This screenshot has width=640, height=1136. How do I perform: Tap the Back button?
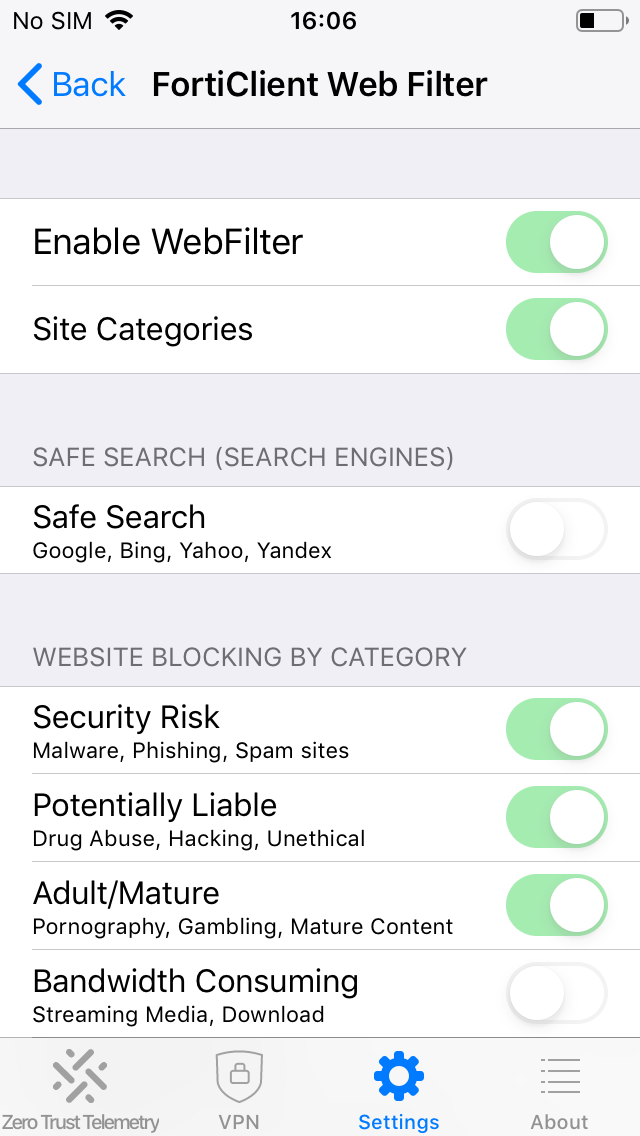pos(70,85)
